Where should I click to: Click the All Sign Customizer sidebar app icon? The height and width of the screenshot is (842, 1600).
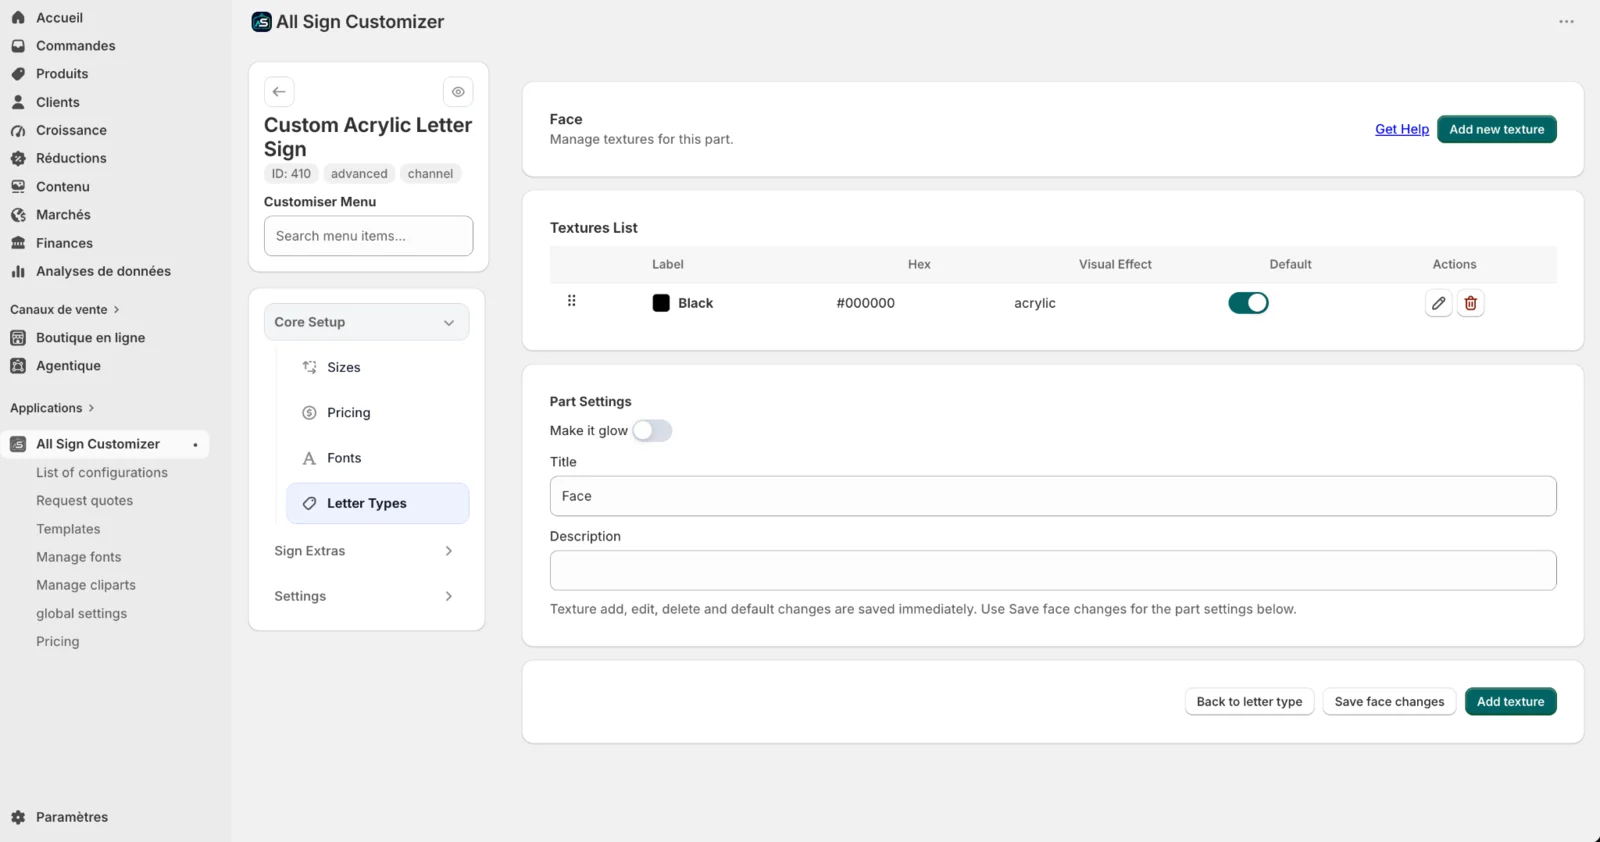(x=18, y=444)
